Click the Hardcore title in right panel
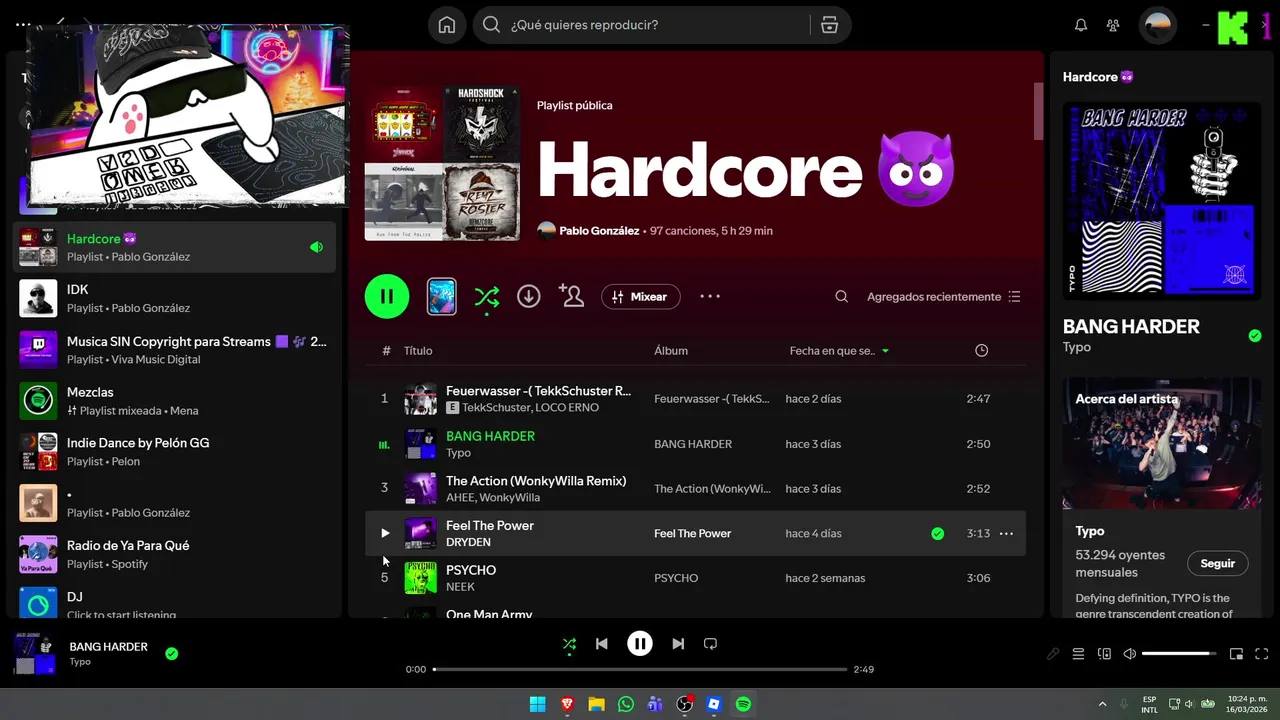Screen dimensions: 1280x720 [1099, 77]
